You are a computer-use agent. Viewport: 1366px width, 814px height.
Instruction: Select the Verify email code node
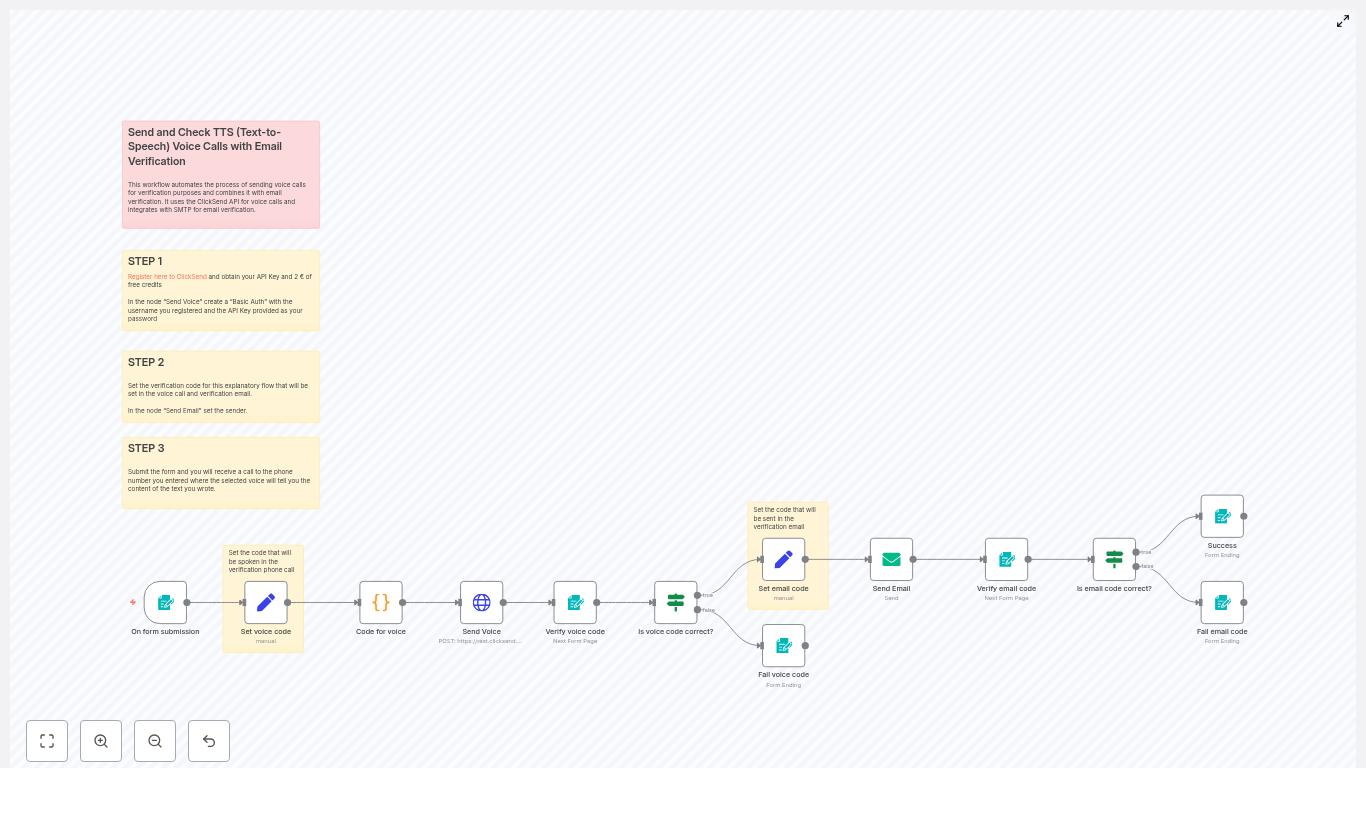click(x=1006, y=559)
